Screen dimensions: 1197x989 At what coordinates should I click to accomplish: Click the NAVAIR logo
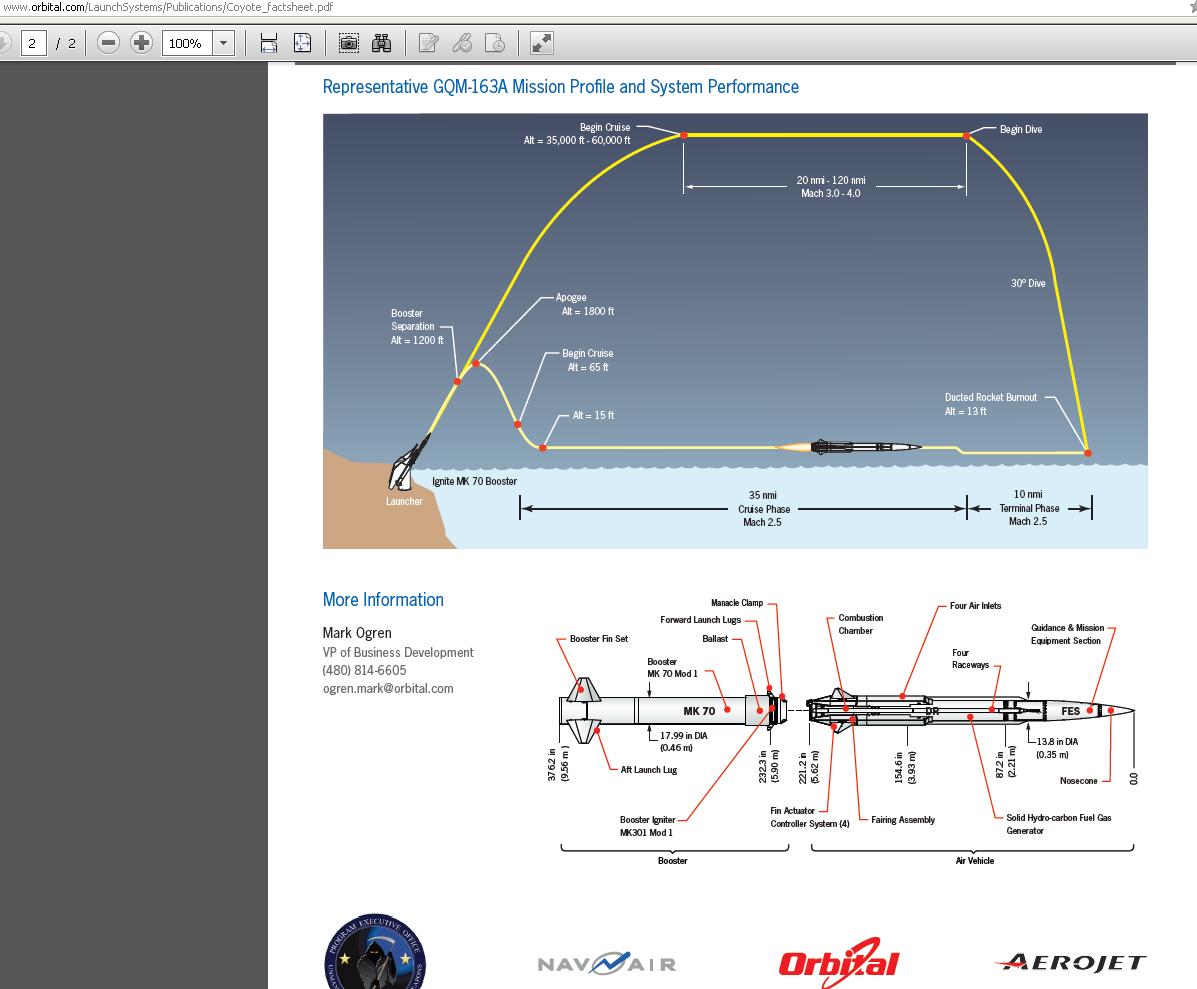pos(607,964)
